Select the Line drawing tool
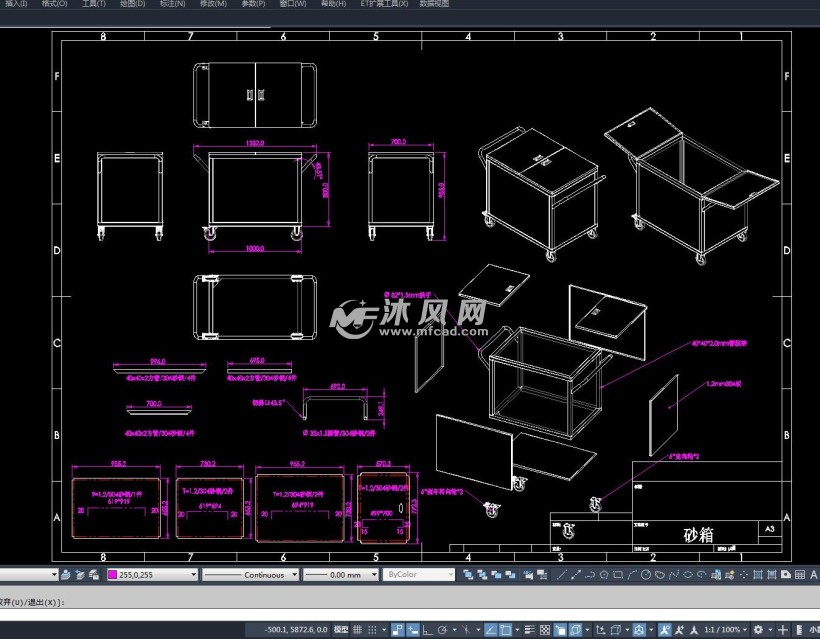Viewport: 820px width, 639px height. tap(562, 575)
